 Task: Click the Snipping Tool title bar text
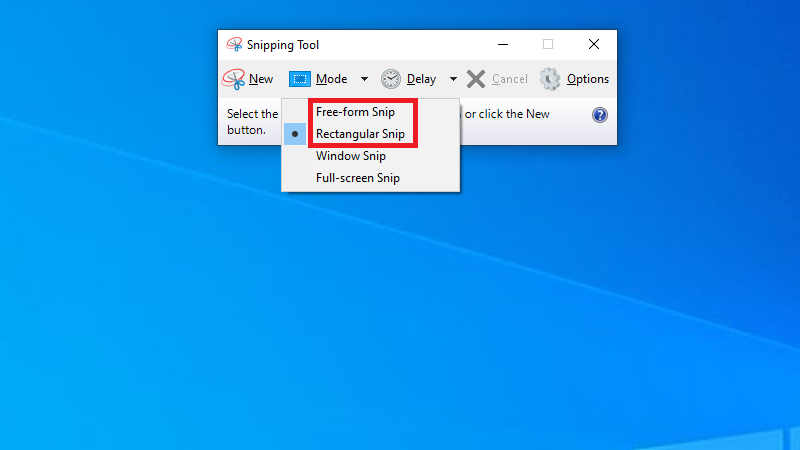285,45
